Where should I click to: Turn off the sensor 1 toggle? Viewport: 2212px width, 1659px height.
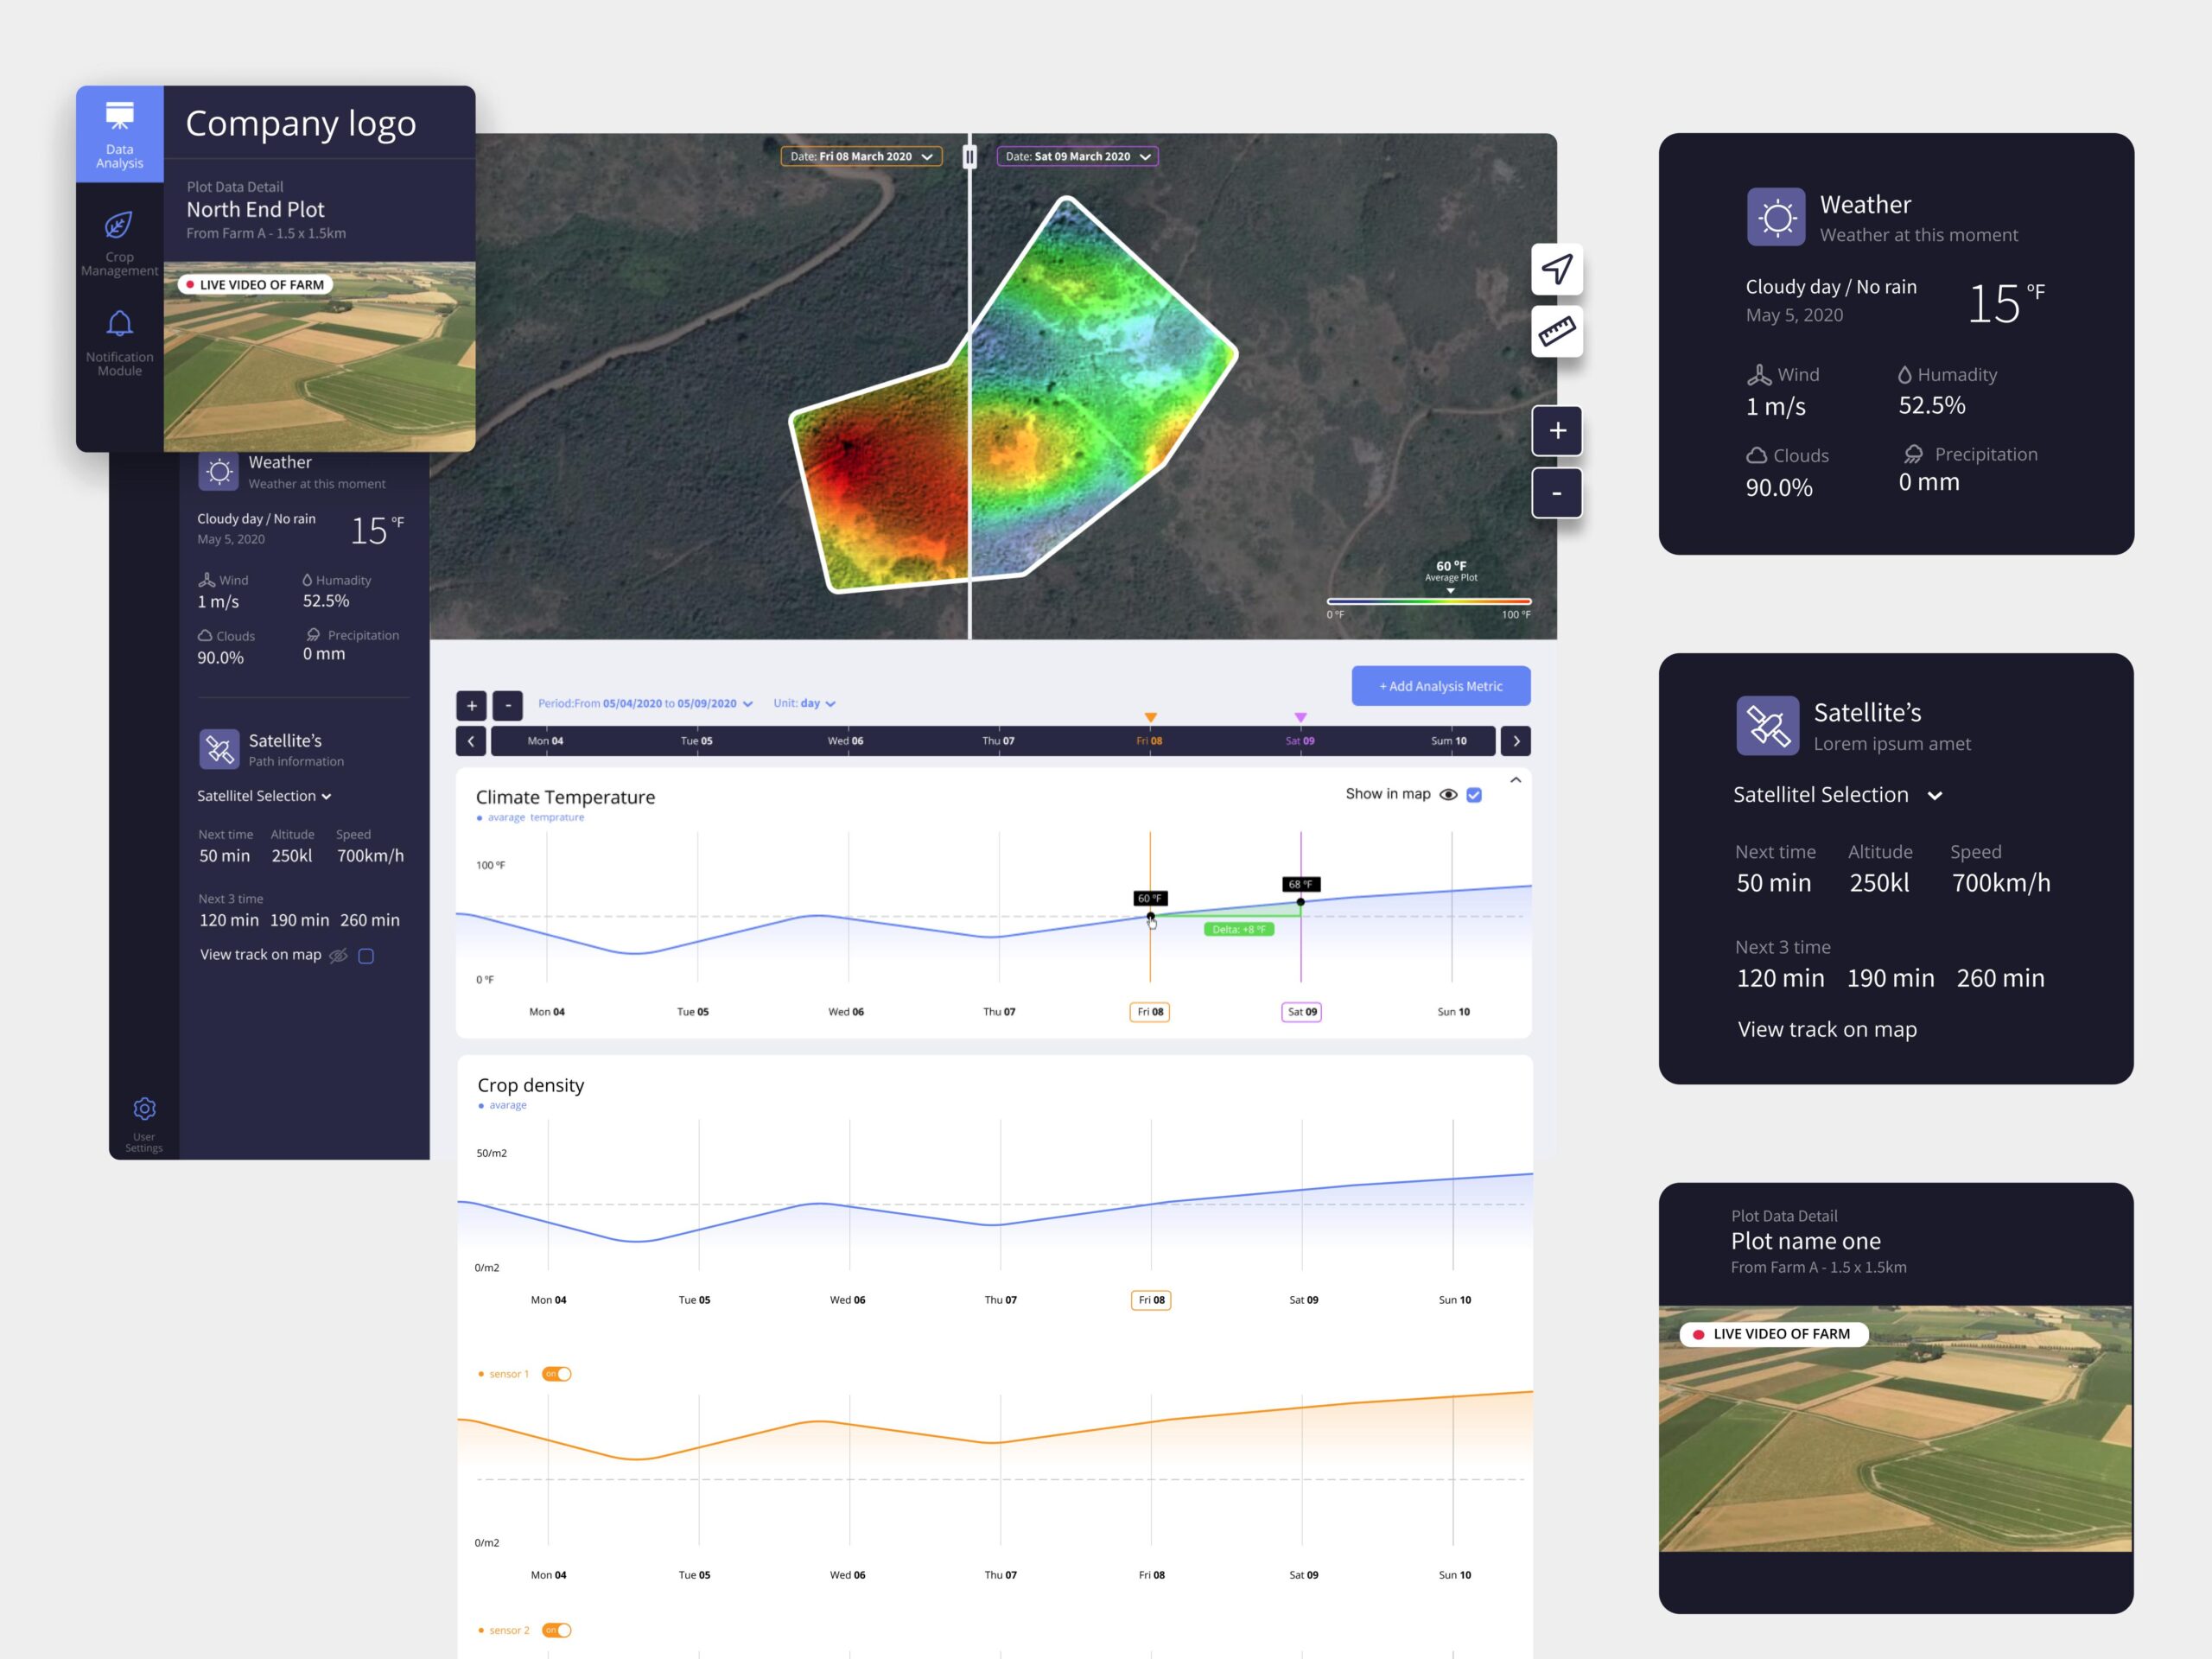557,1374
